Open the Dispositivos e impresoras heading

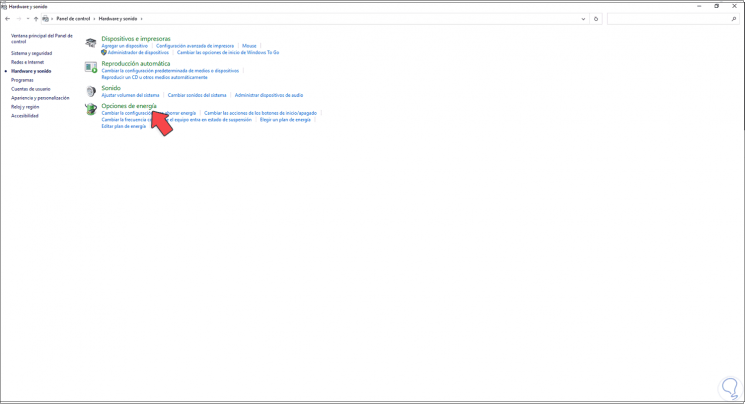(x=136, y=39)
